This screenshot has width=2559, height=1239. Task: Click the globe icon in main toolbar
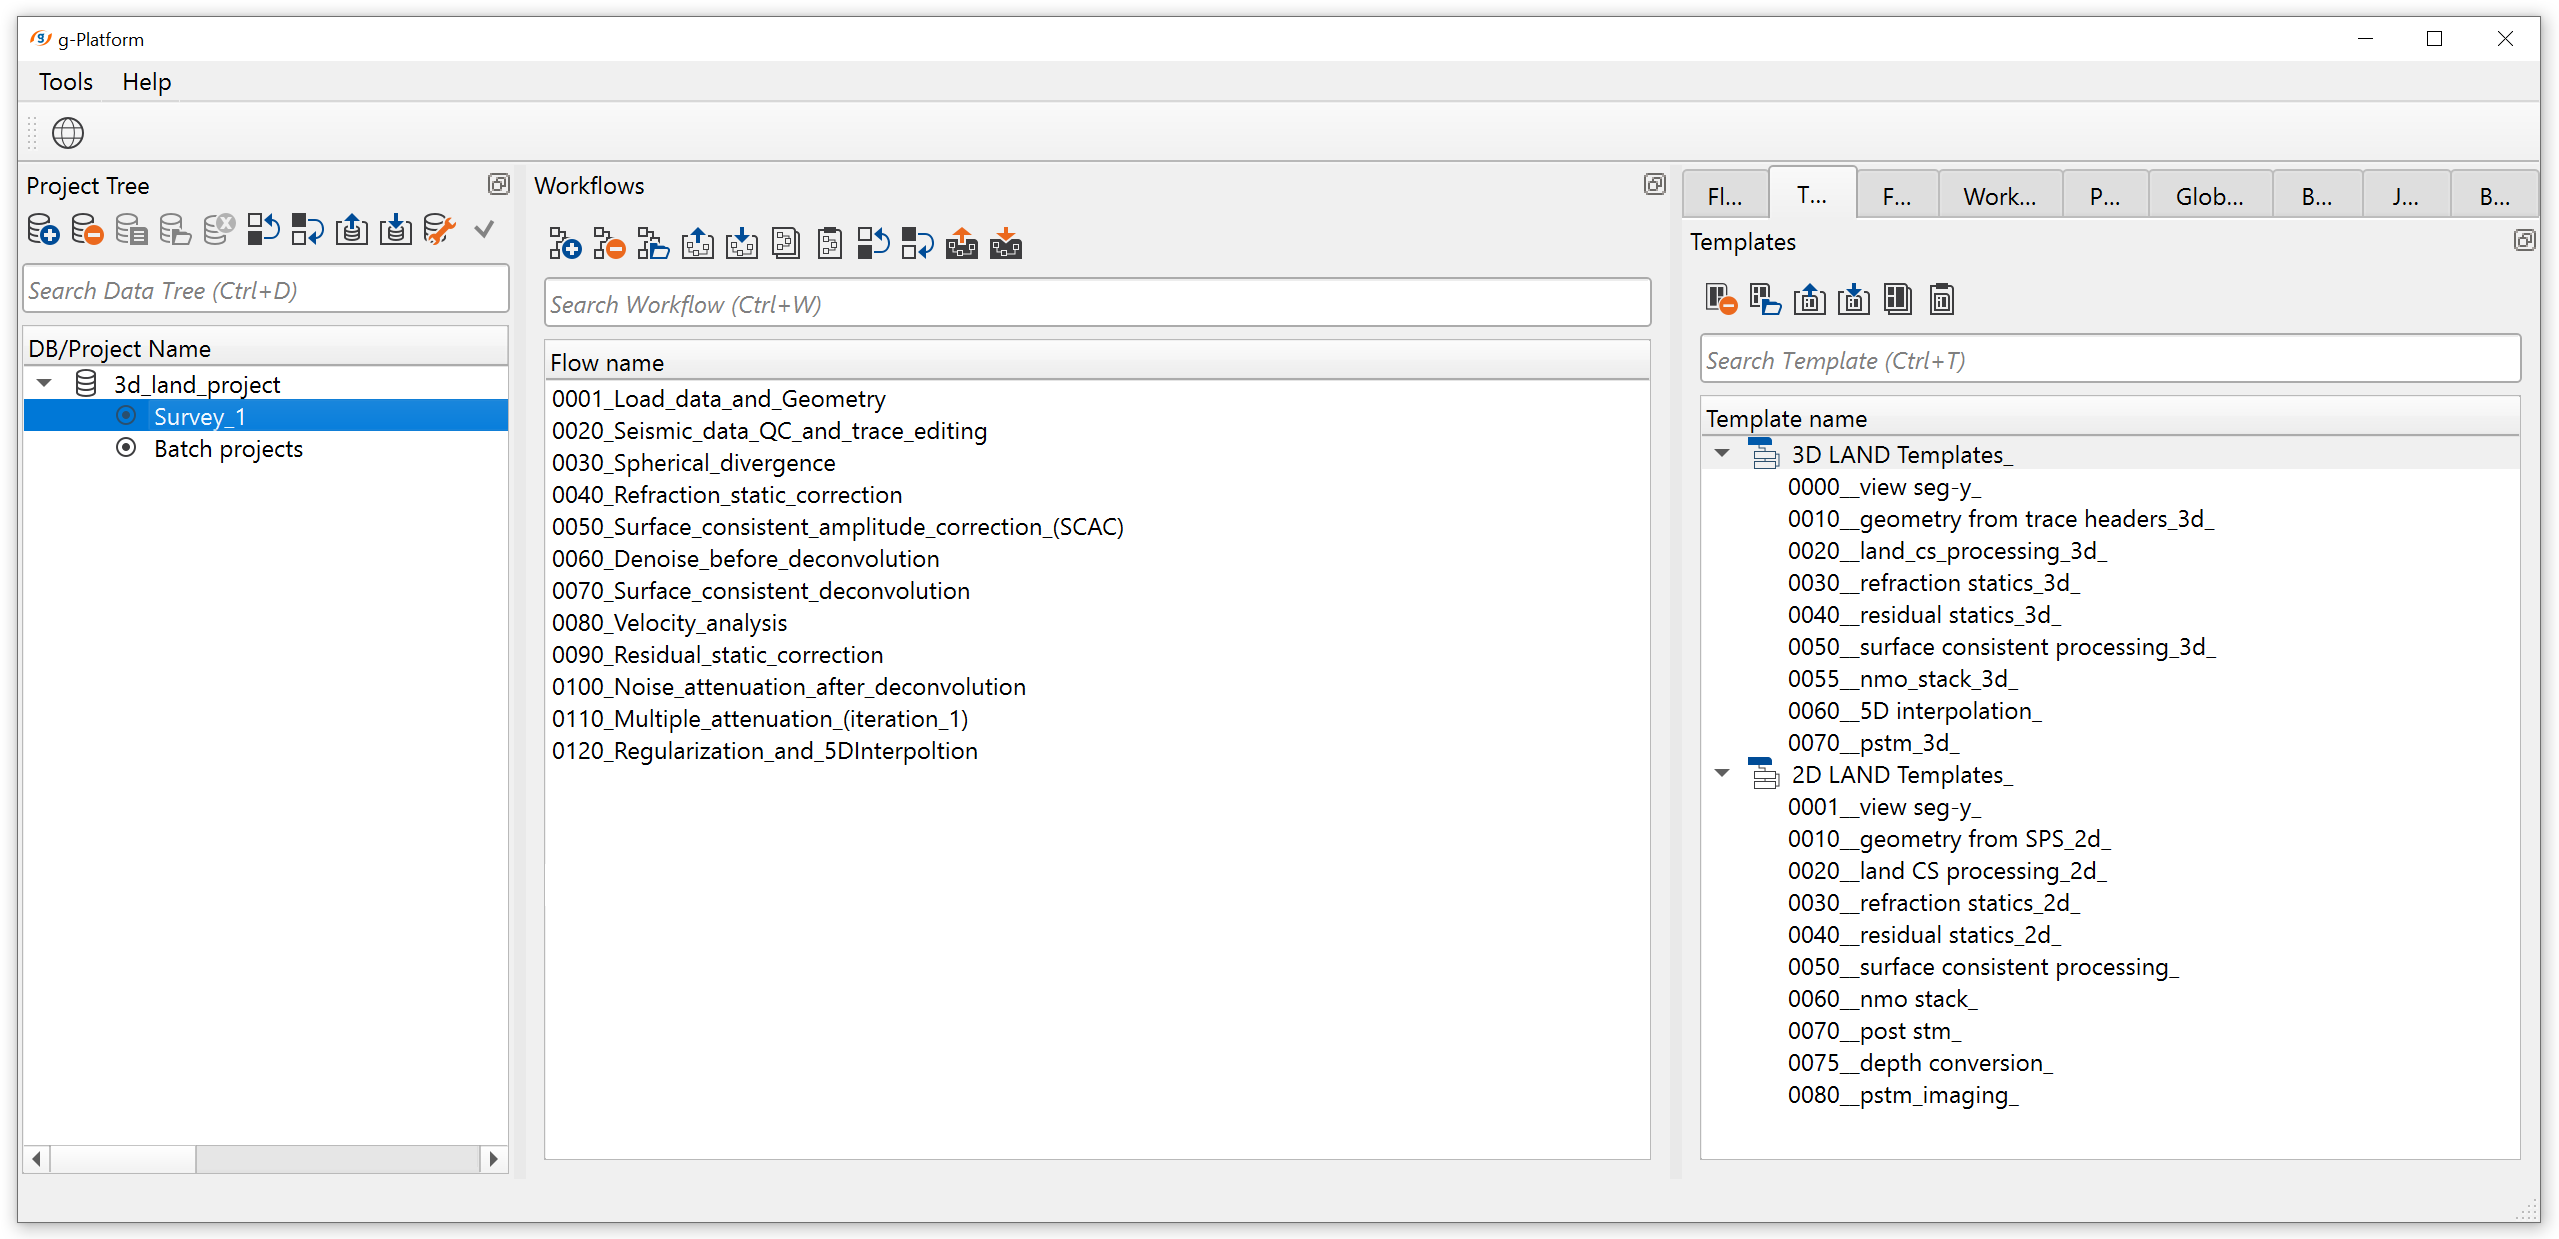point(68,133)
